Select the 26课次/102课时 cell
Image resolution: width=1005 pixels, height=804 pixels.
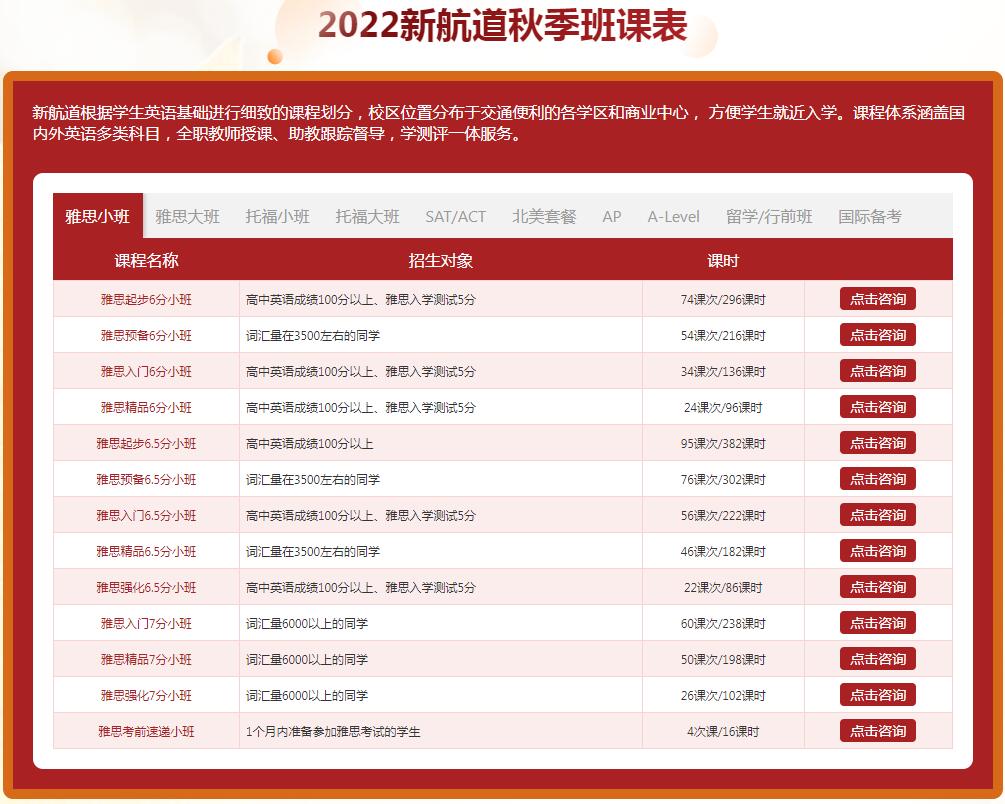pos(723,695)
